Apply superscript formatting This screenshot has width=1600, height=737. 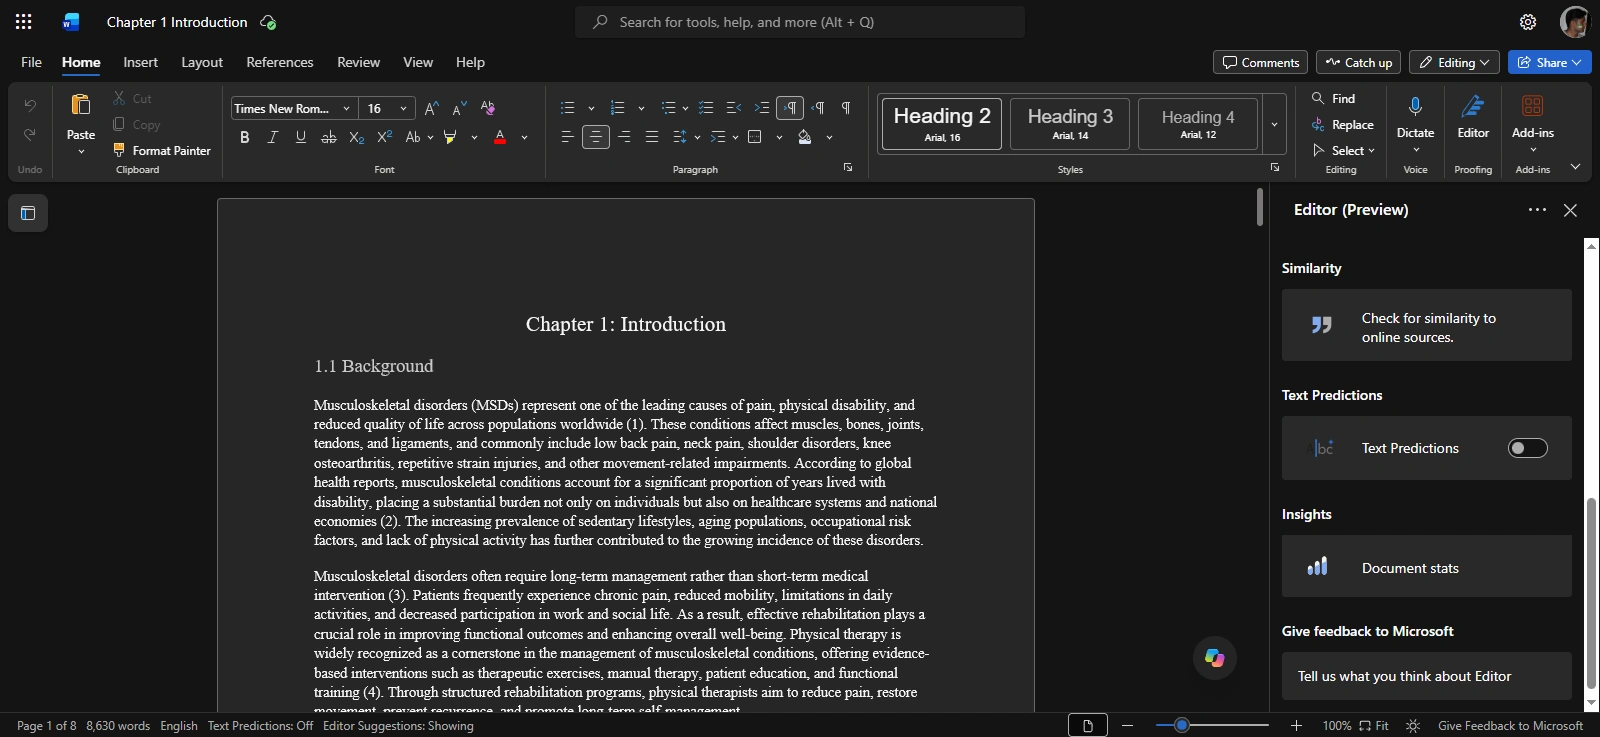tap(384, 137)
